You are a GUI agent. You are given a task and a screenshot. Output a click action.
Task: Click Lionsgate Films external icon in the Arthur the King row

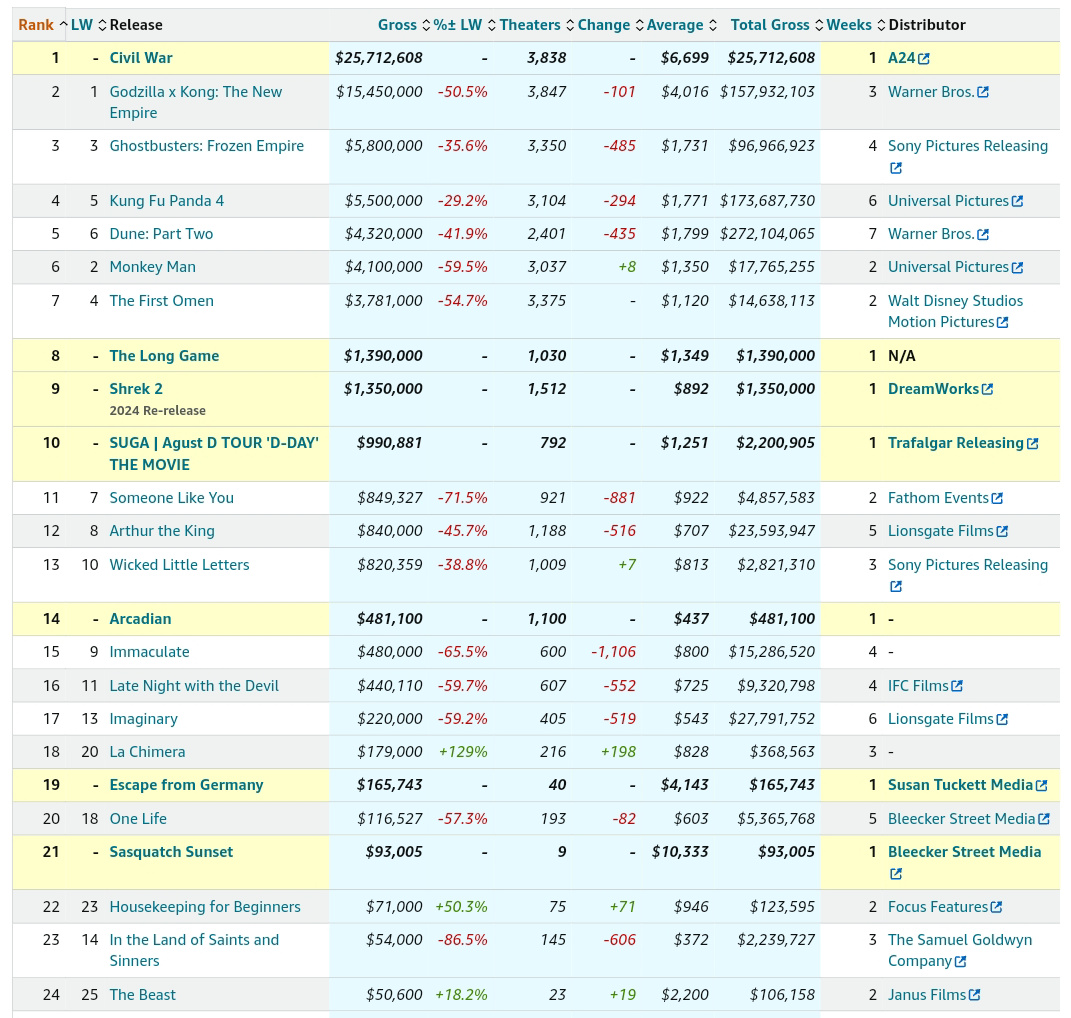(1002, 532)
